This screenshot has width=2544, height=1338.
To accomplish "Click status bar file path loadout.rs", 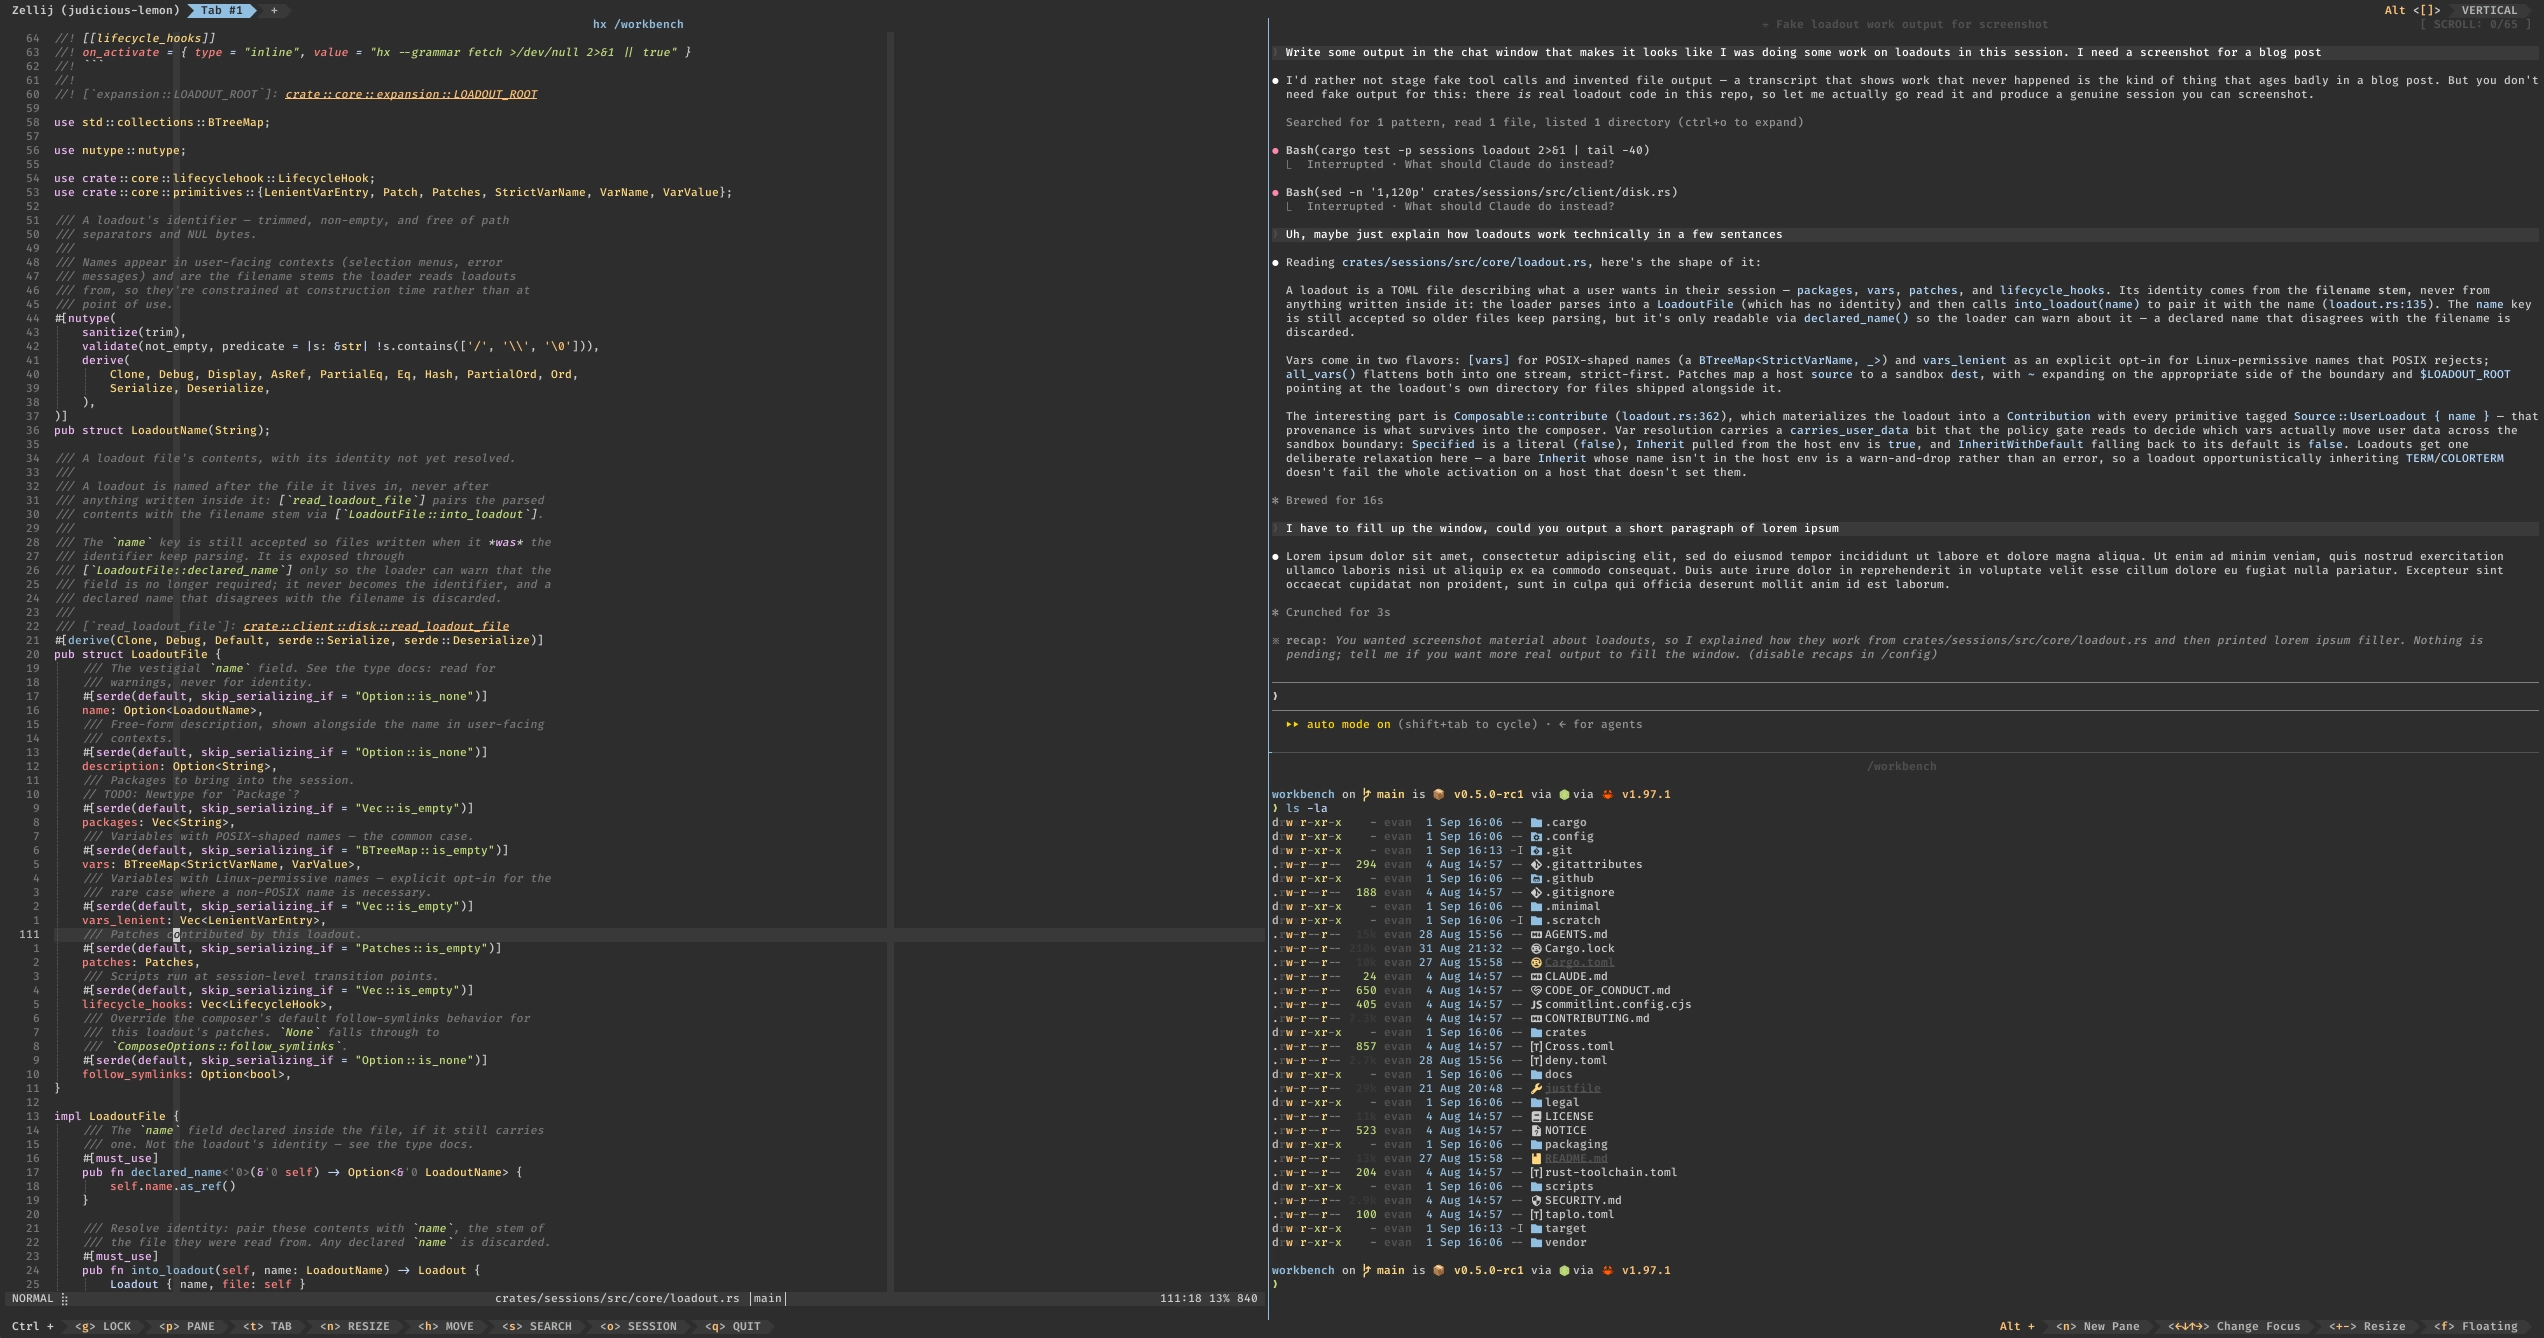I will tap(617, 1299).
